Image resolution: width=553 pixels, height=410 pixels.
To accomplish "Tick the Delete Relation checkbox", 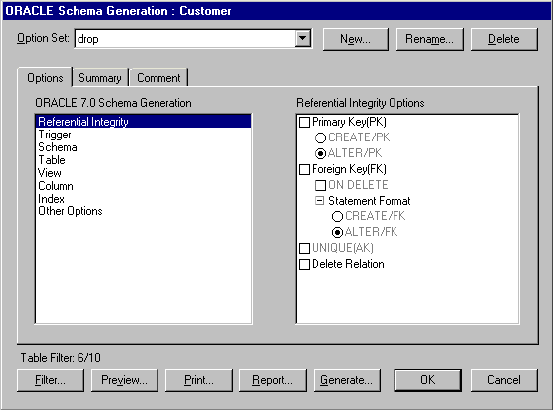I will click(x=304, y=264).
